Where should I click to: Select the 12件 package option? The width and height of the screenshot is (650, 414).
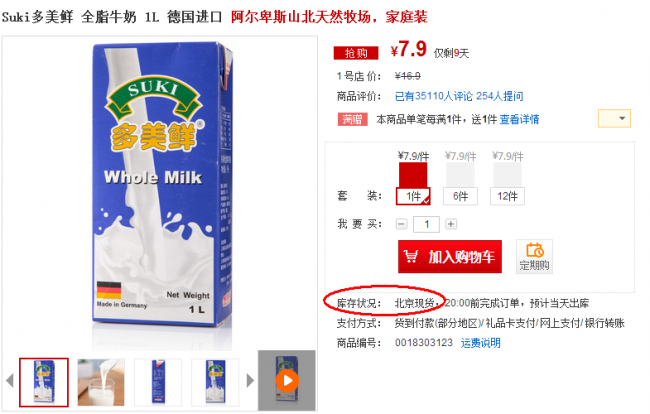point(507,196)
